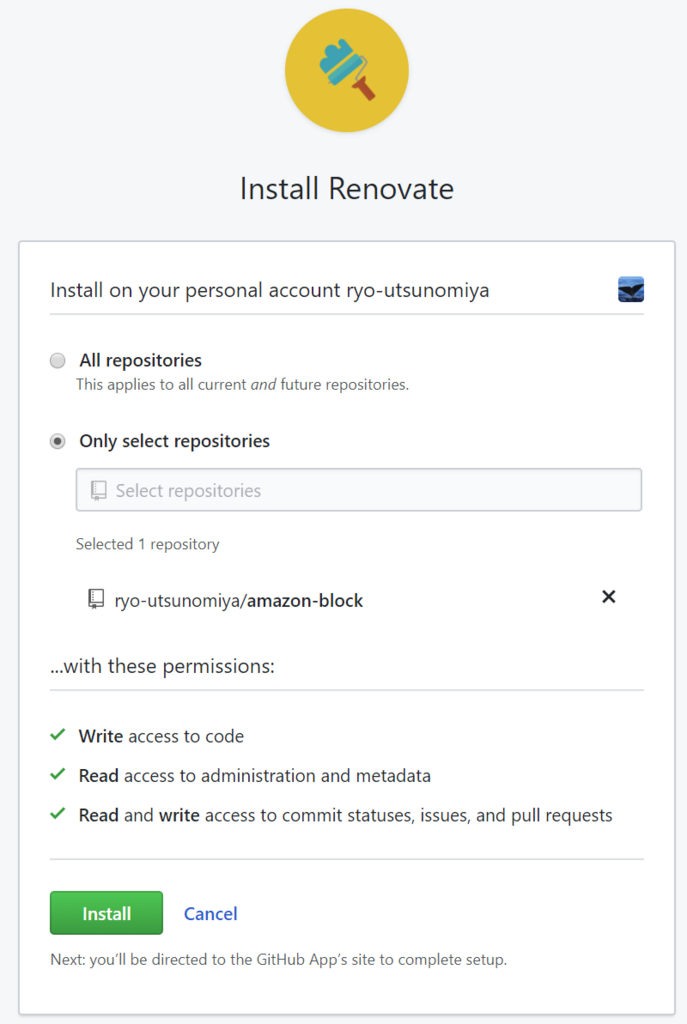
Task: Click the Renovate paint roller logo
Action: click(347, 71)
